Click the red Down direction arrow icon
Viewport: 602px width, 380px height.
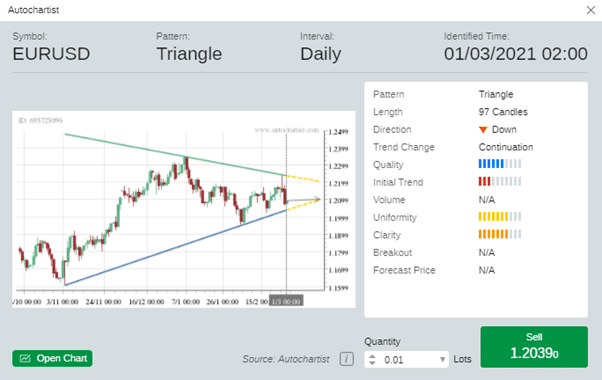(x=483, y=130)
